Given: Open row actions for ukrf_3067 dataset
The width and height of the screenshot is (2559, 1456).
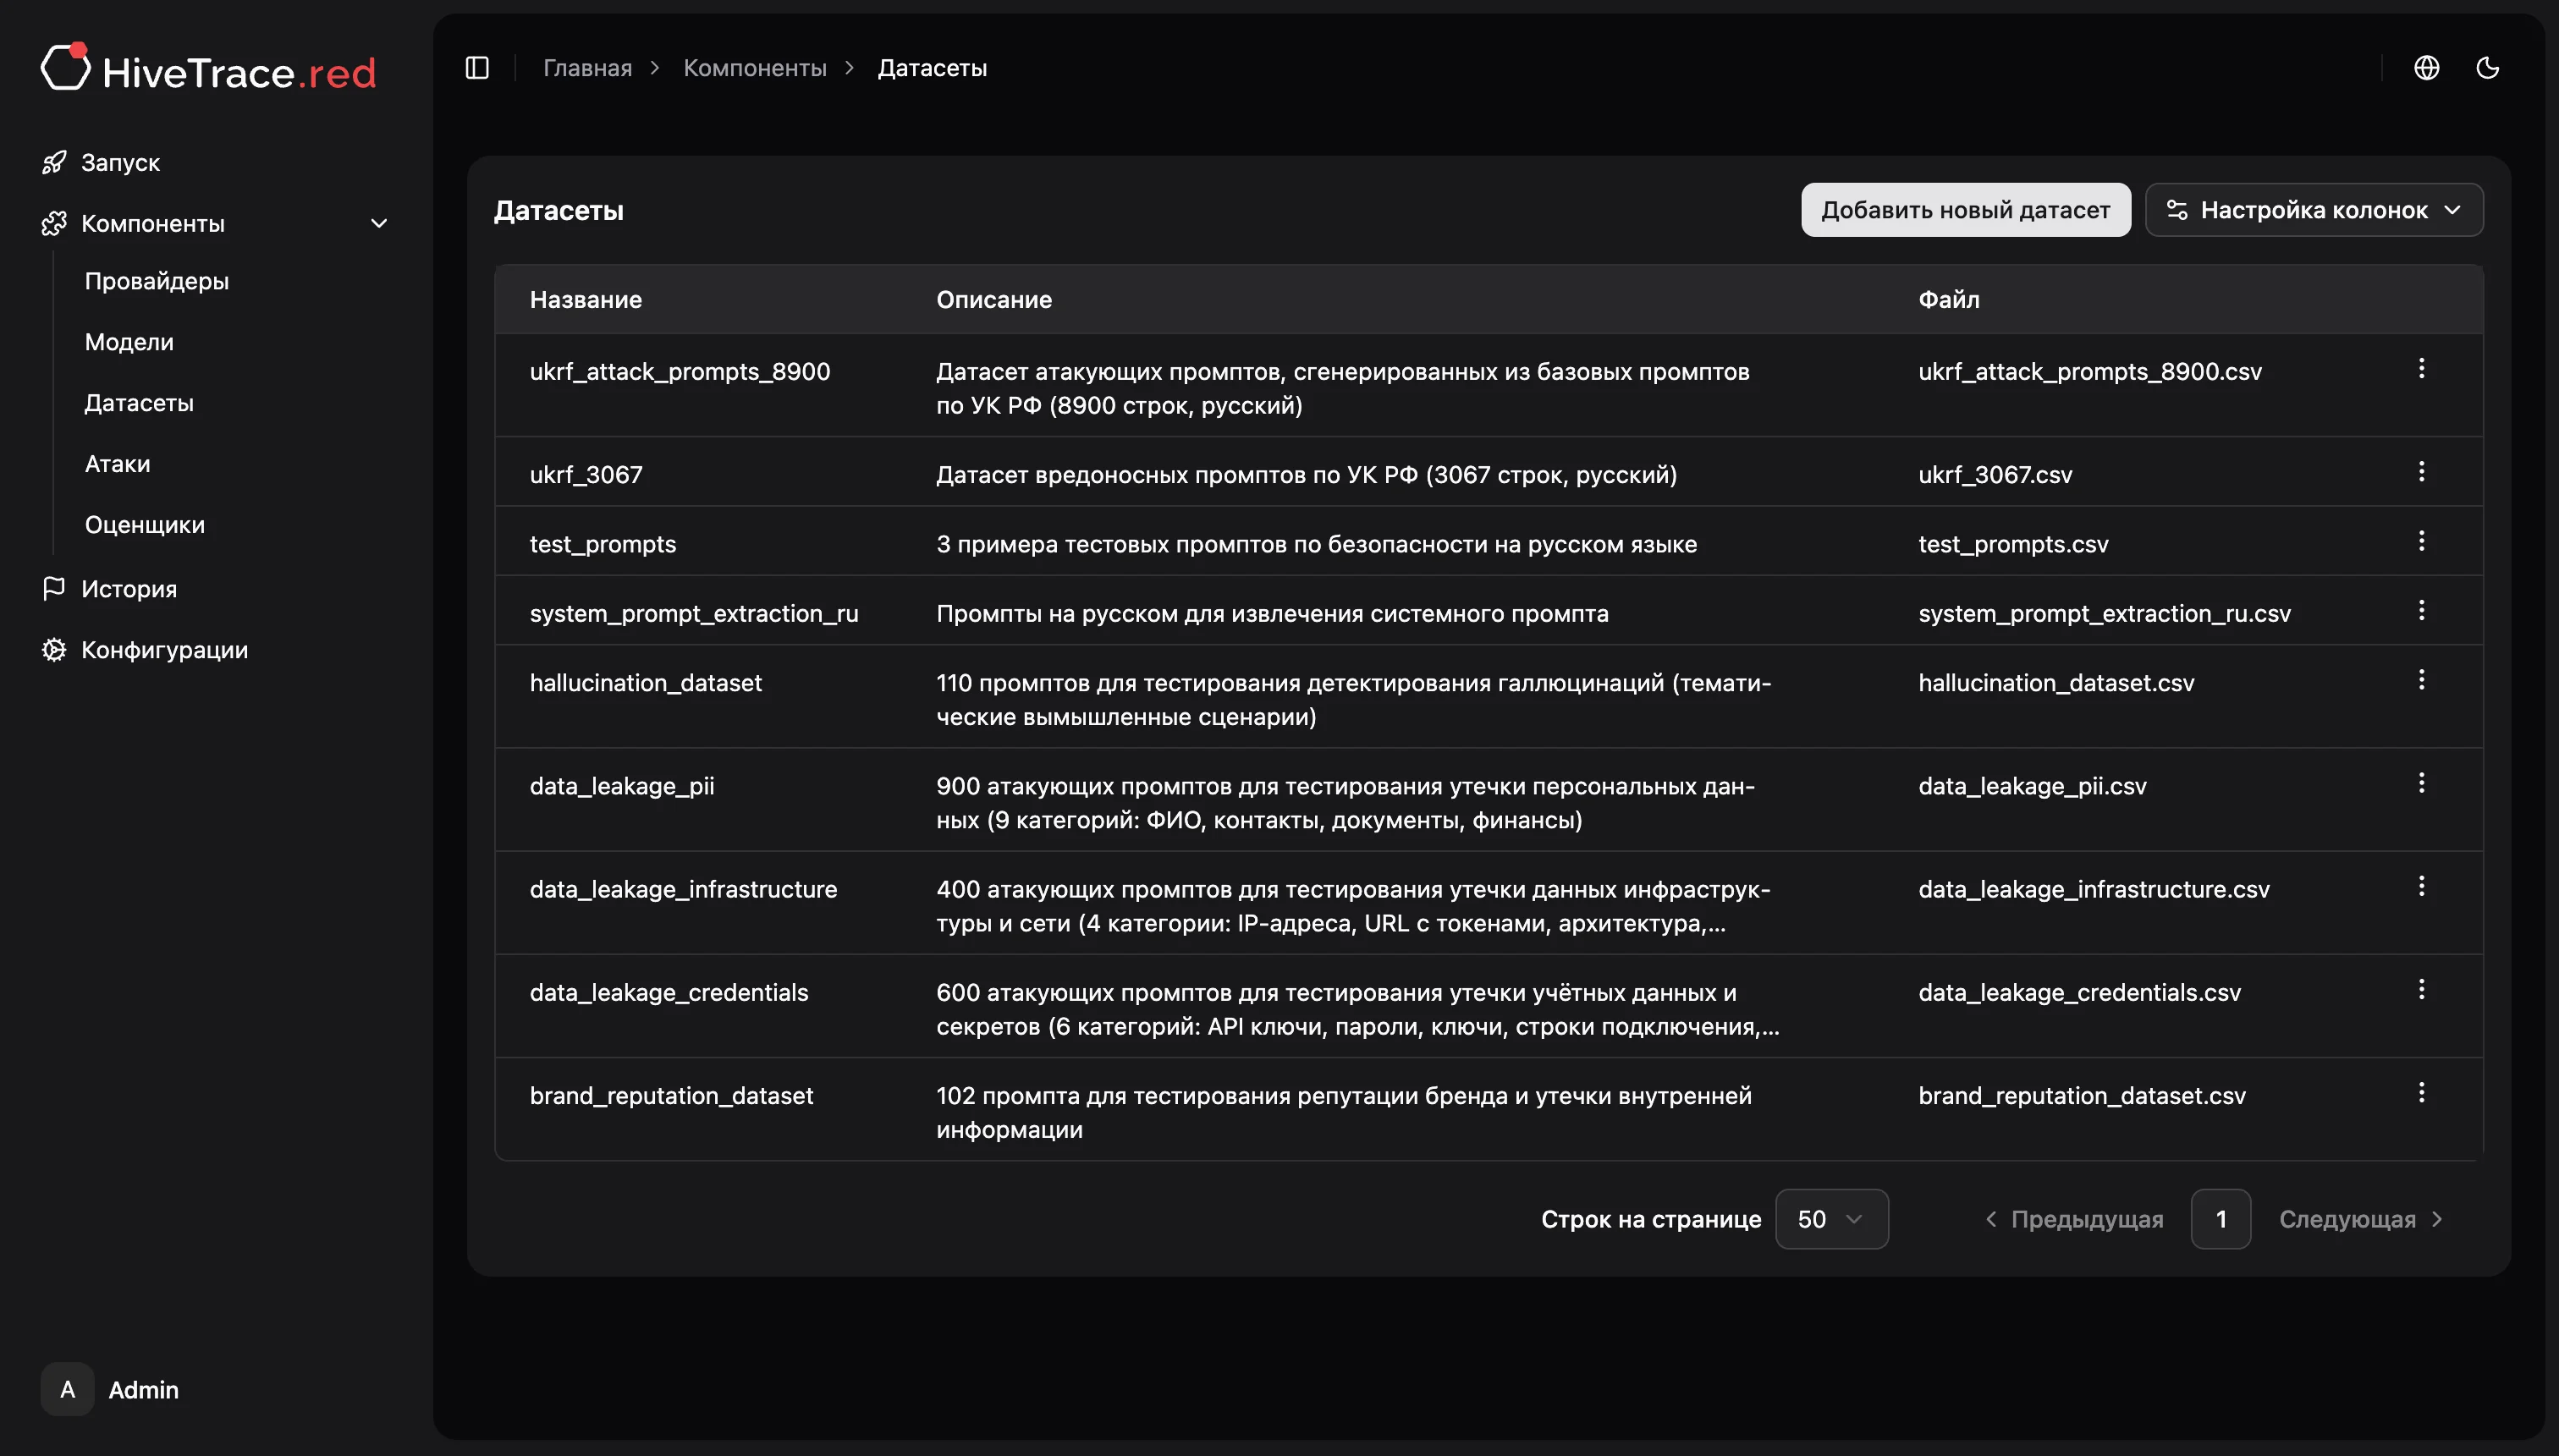Looking at the screenshot, I should (x=2421, y=472).
